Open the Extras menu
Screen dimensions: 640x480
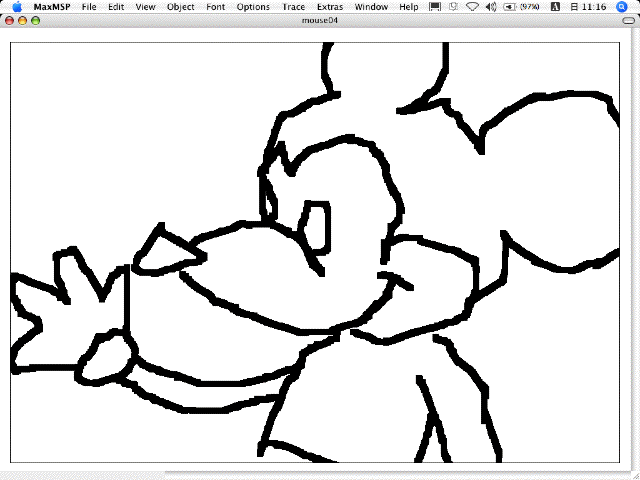pyautogui.click(x=330, y=7)
